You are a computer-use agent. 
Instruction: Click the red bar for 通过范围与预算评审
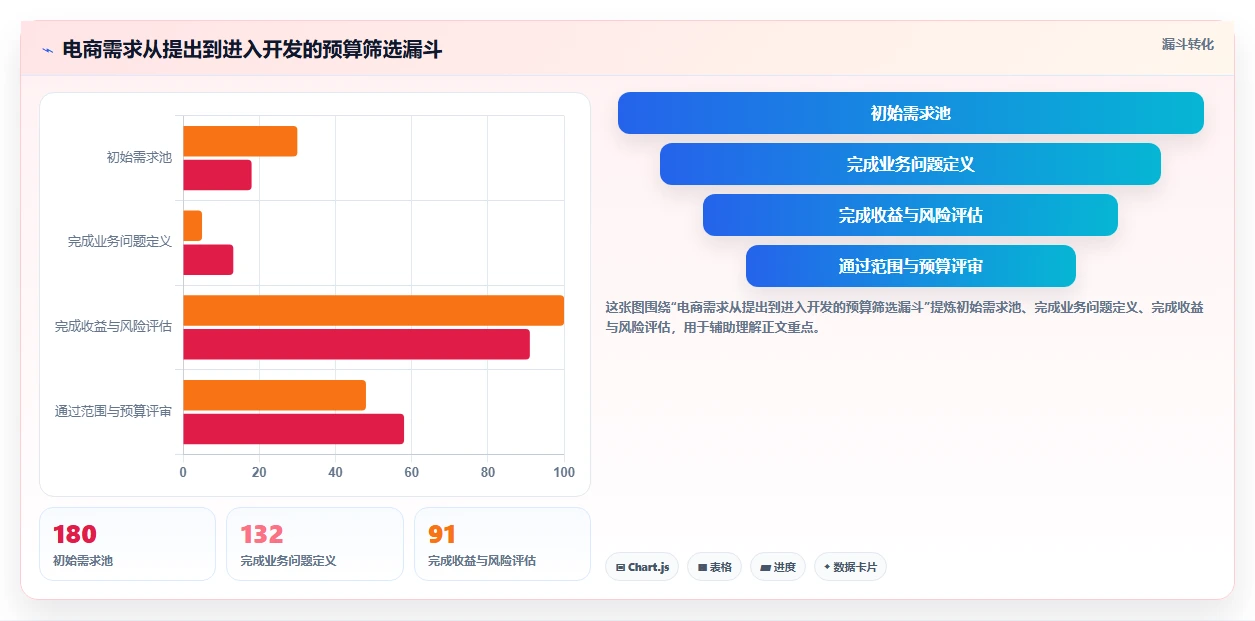293,429
